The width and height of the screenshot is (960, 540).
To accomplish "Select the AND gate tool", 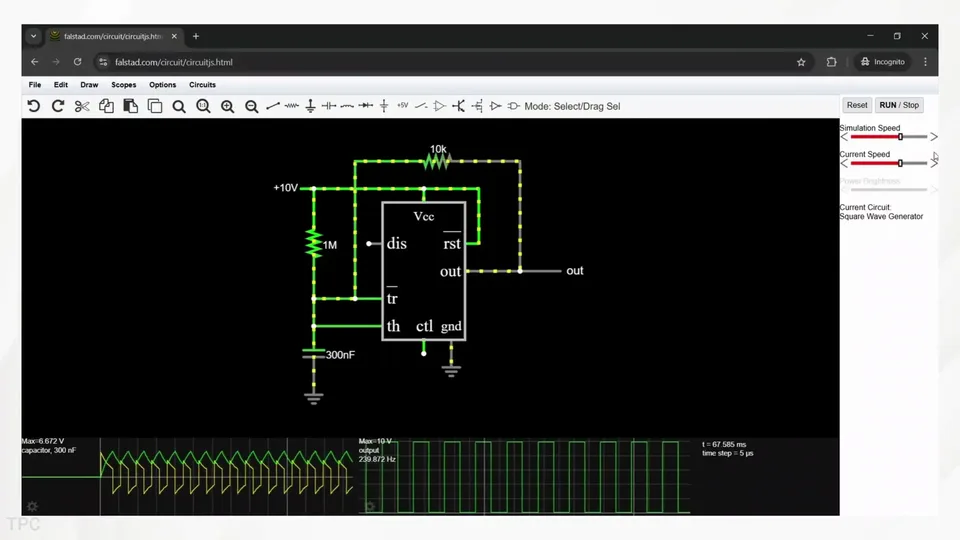I will click(x=514, y=106).
